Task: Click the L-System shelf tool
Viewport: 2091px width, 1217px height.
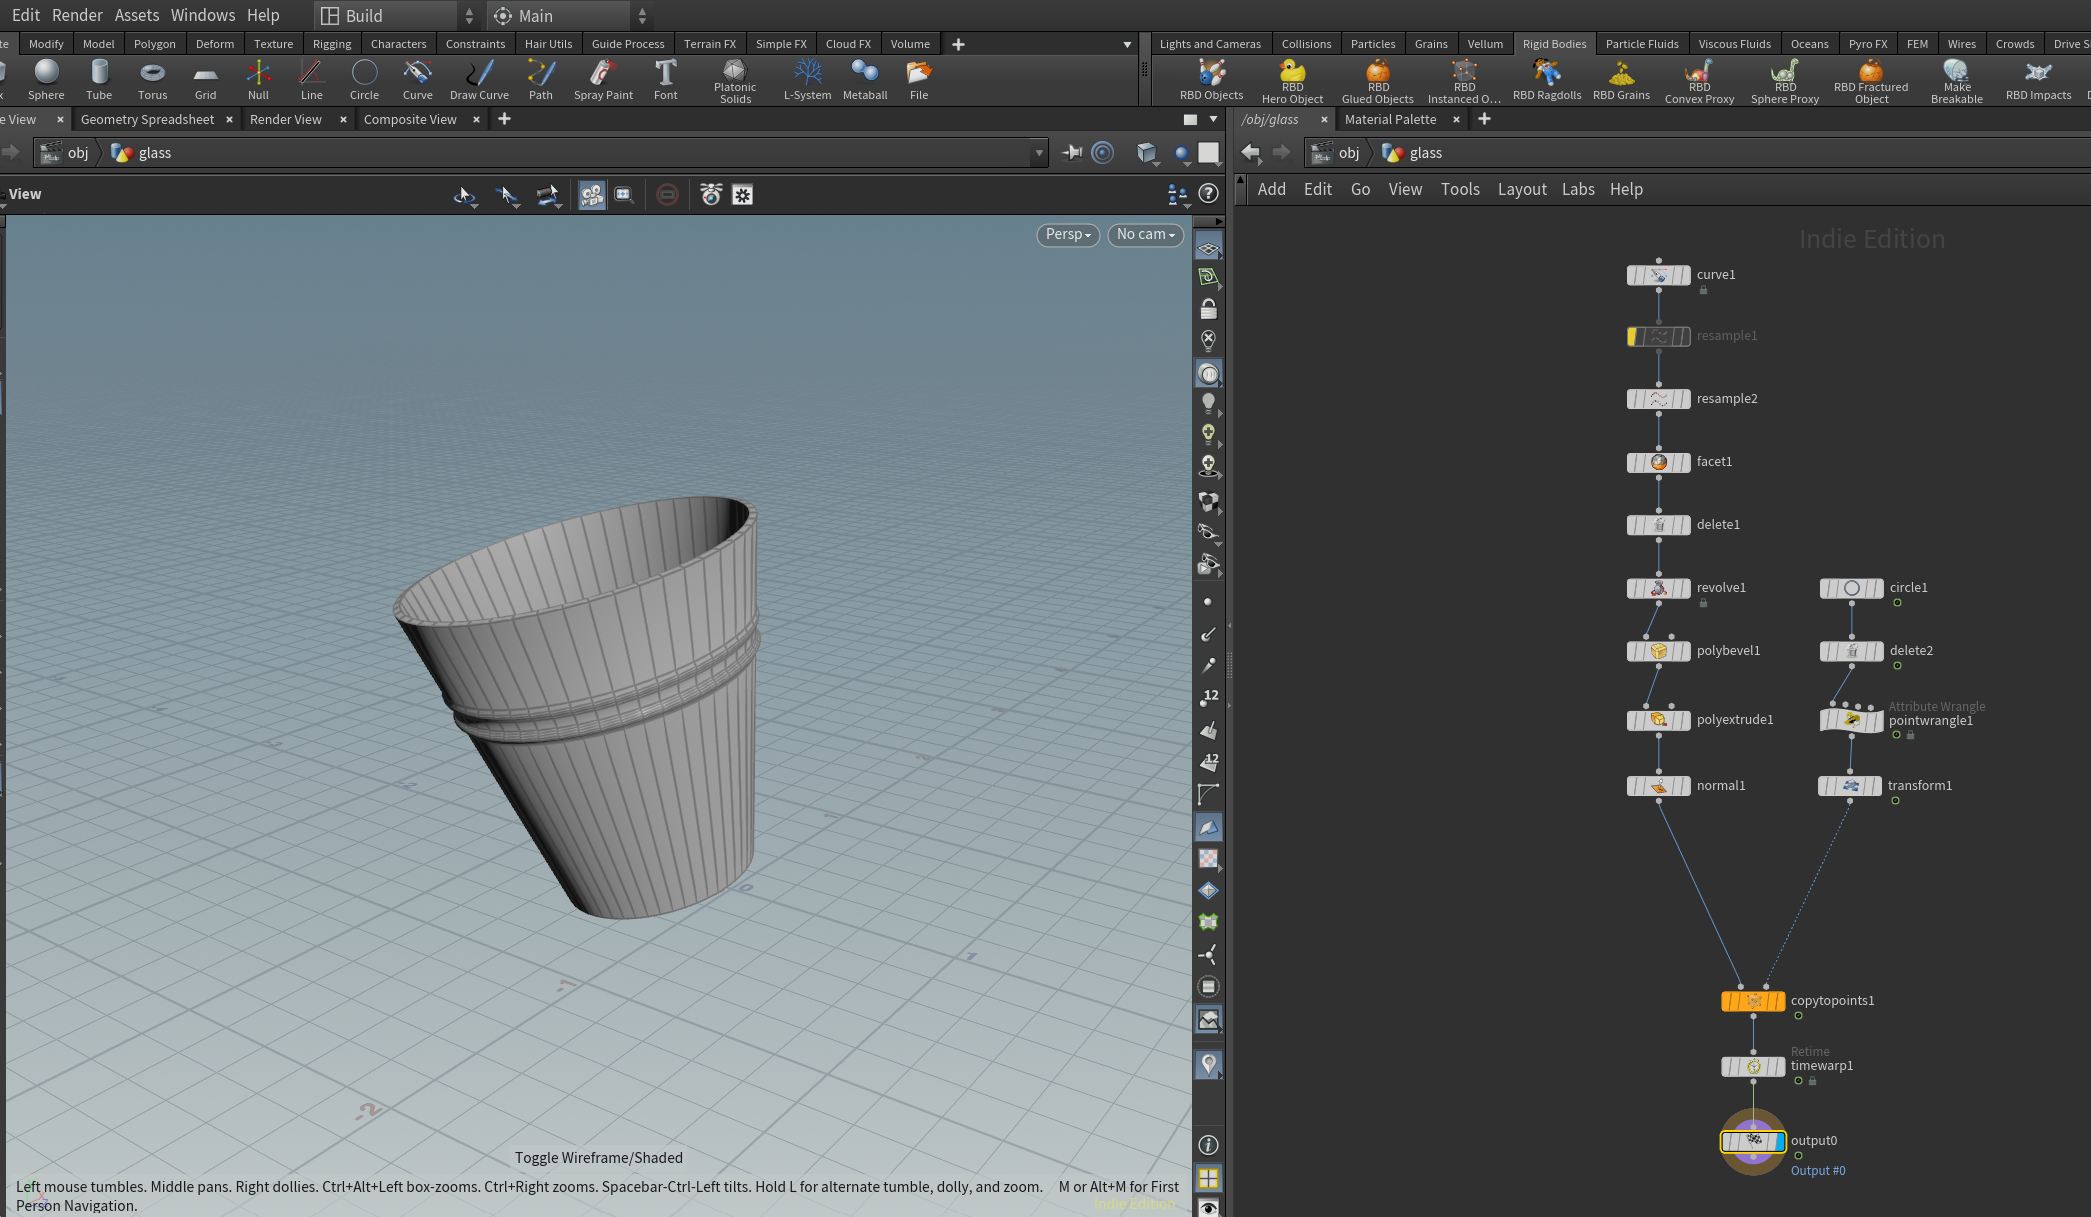Action: (x=807, y=80)
